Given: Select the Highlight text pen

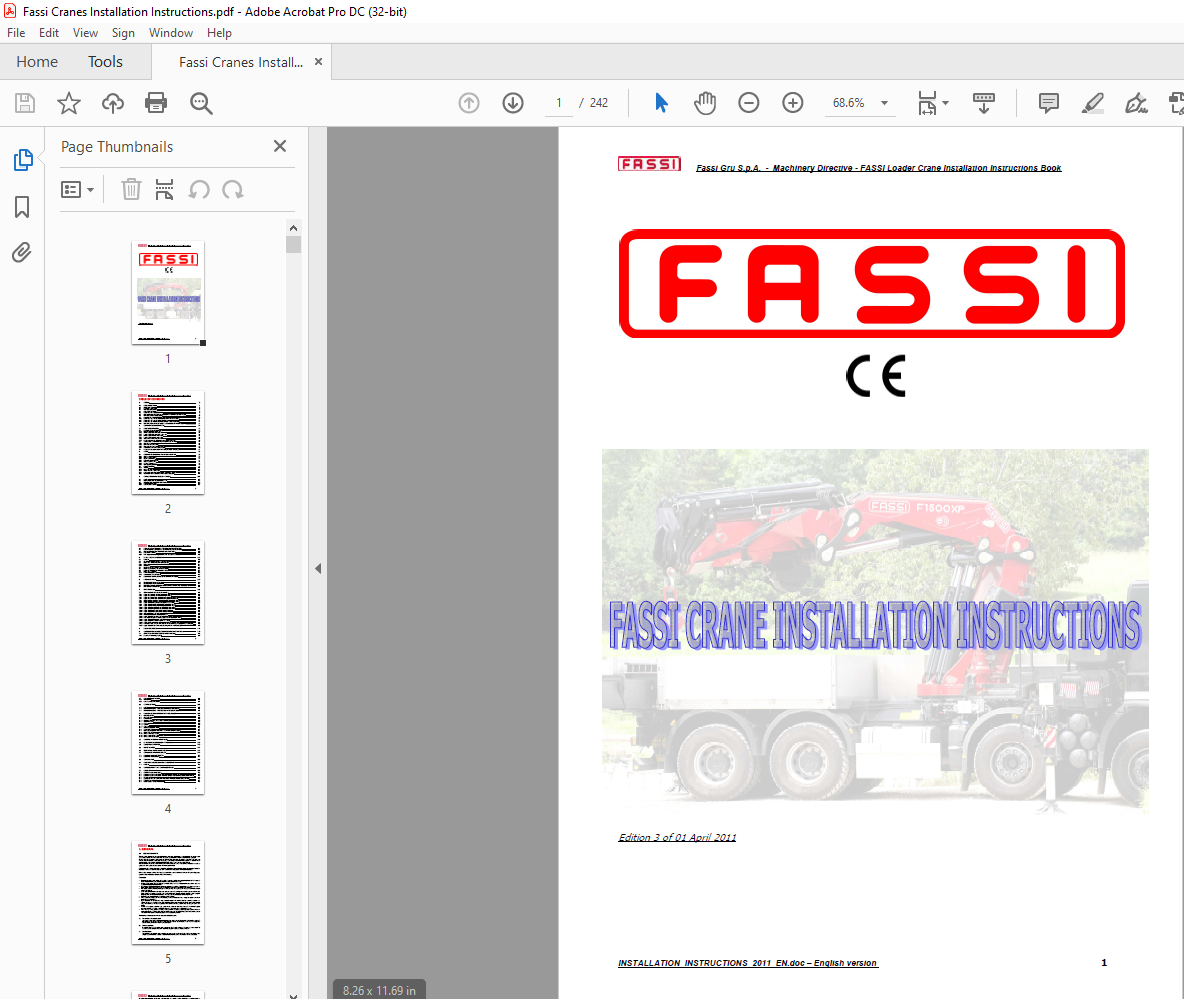Looking at the screenshot, I should (x=1092, y=103).
